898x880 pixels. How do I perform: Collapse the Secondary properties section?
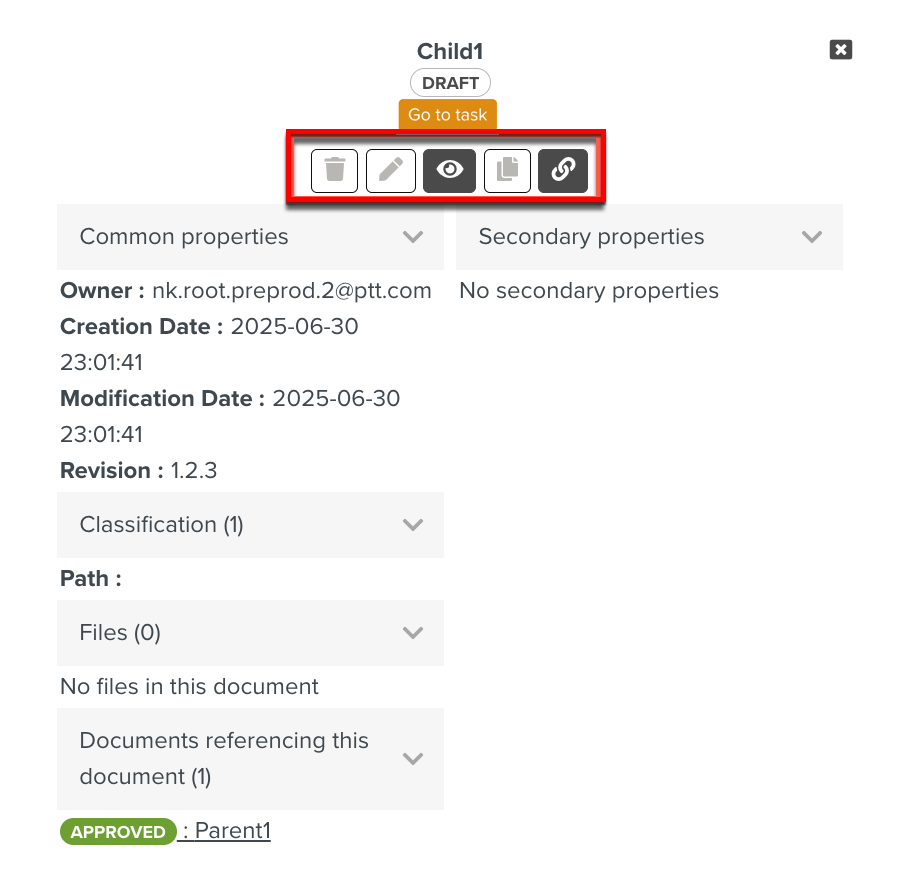coord(811,237)
